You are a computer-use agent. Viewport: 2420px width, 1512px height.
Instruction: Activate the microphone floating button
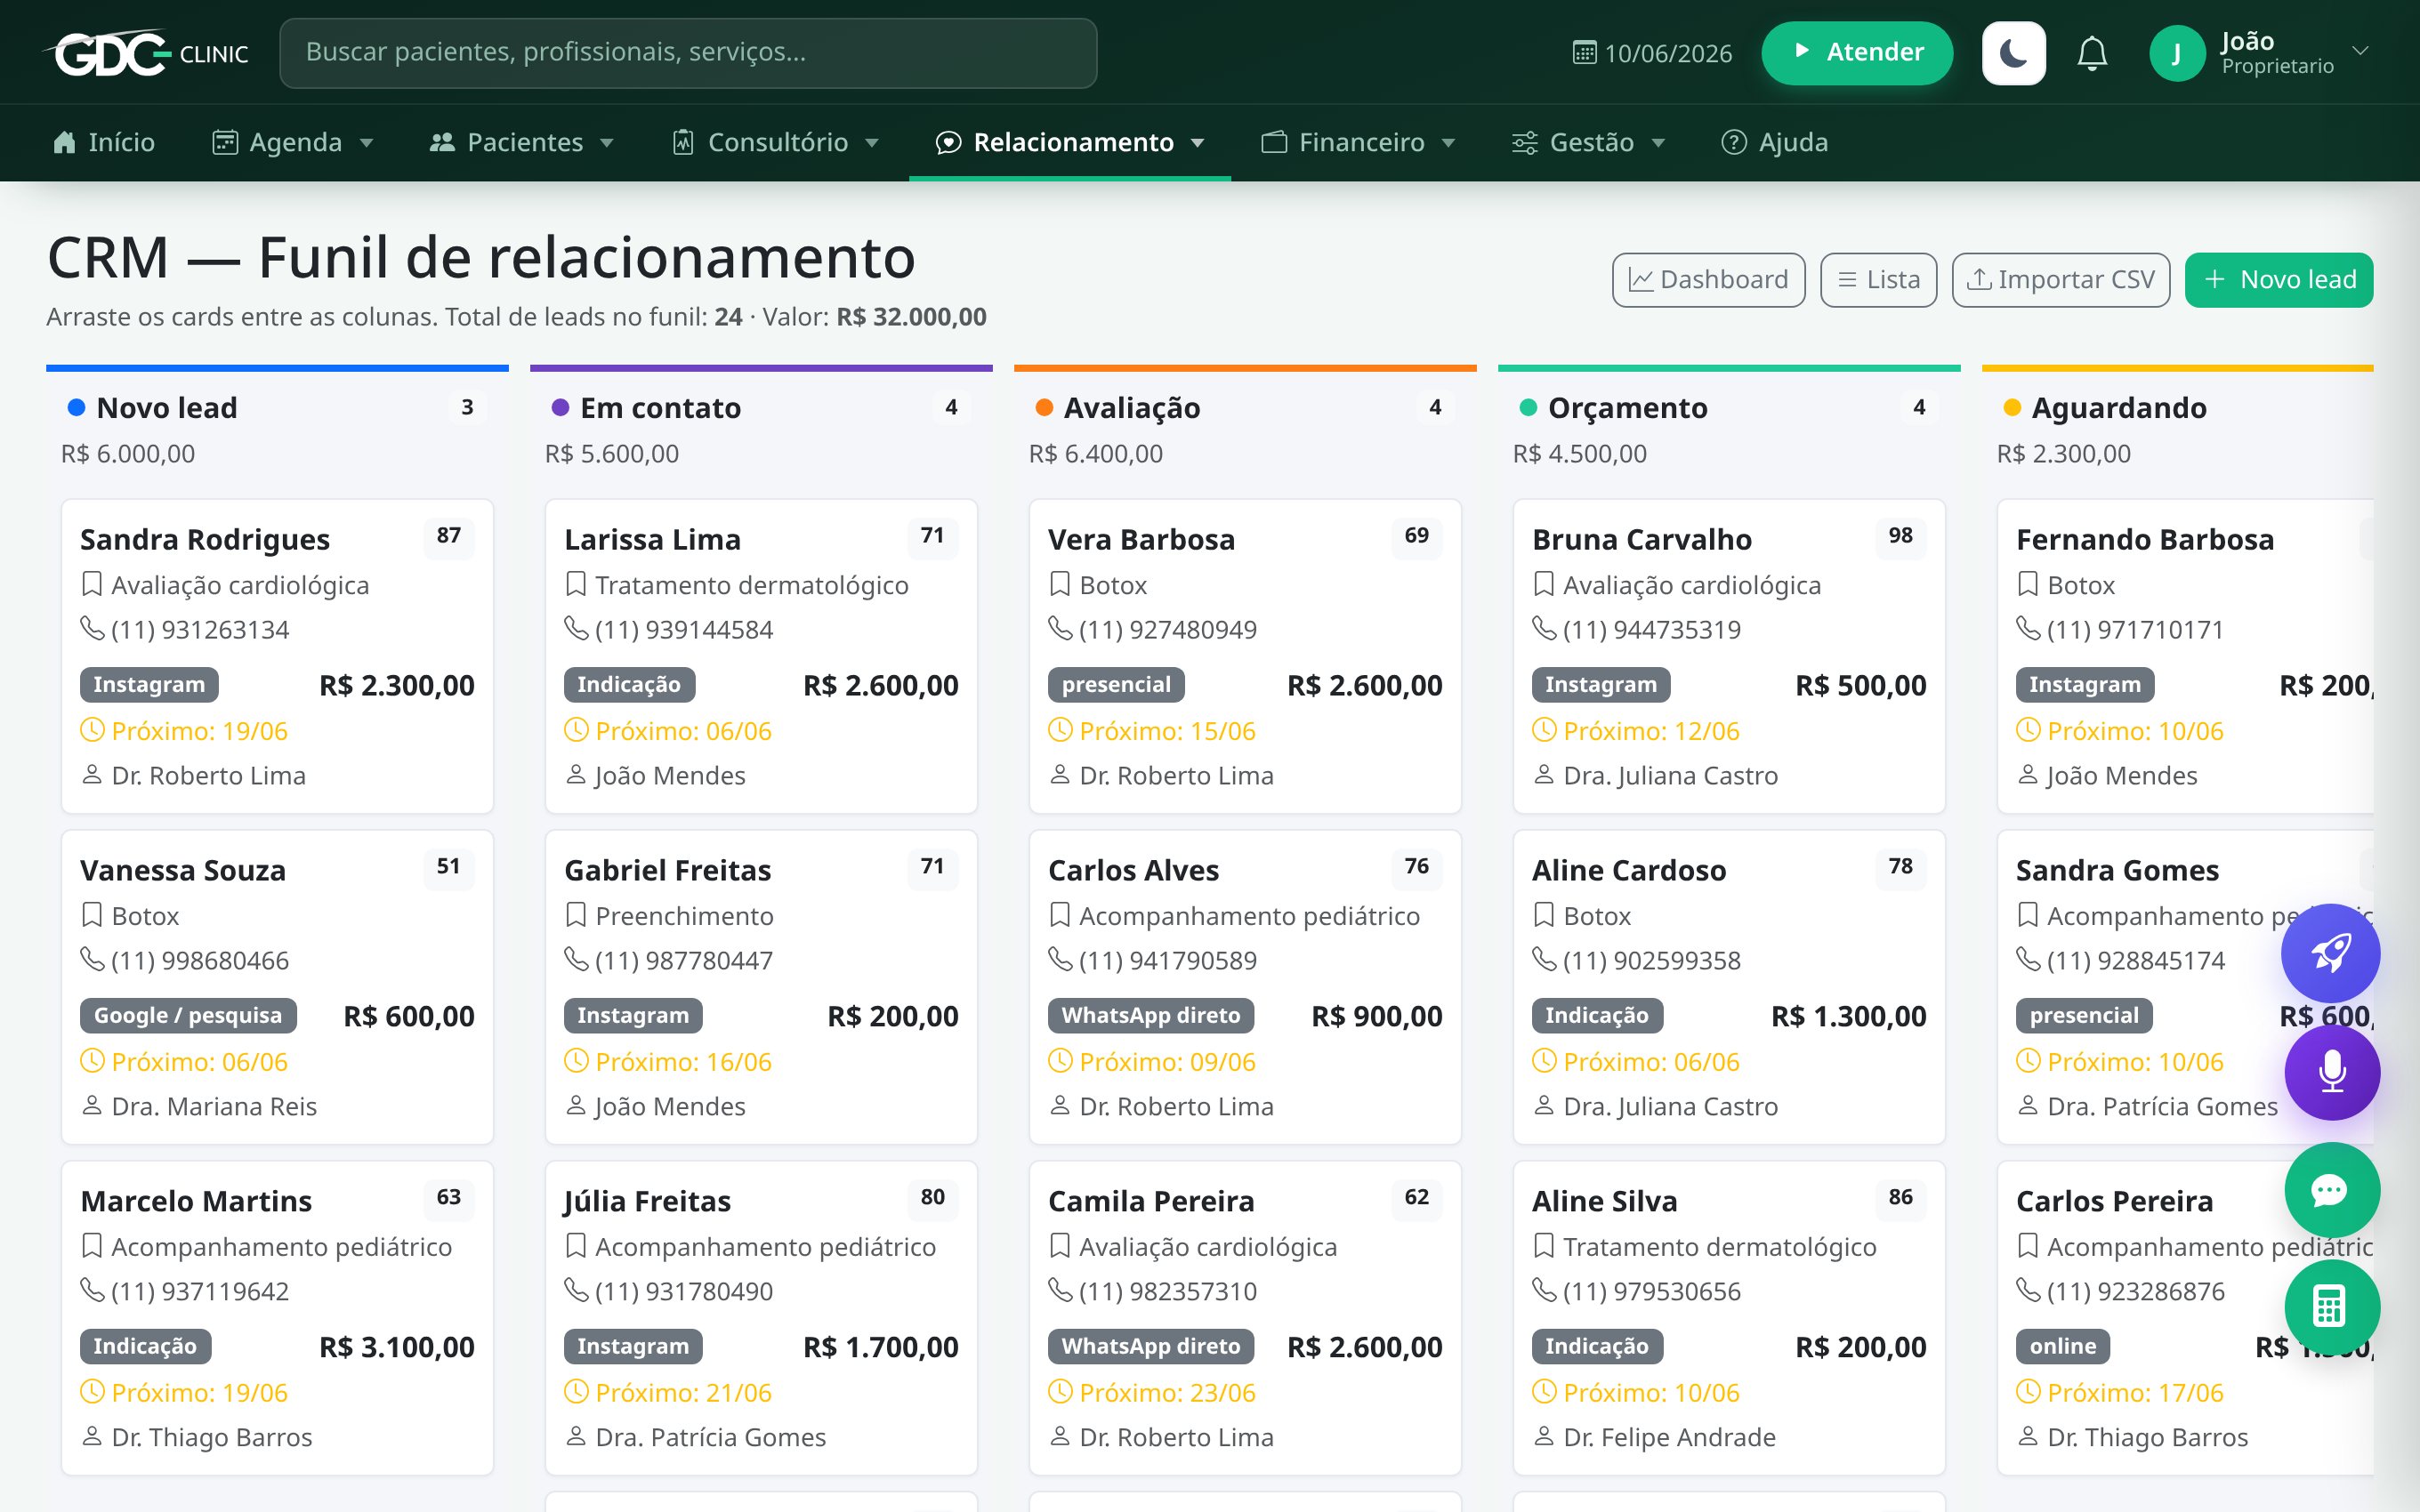pos(2332,1072)
